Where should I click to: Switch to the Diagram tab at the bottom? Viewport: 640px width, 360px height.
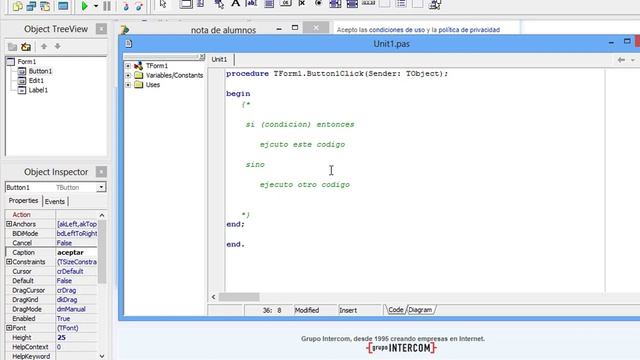click(420, 310)
